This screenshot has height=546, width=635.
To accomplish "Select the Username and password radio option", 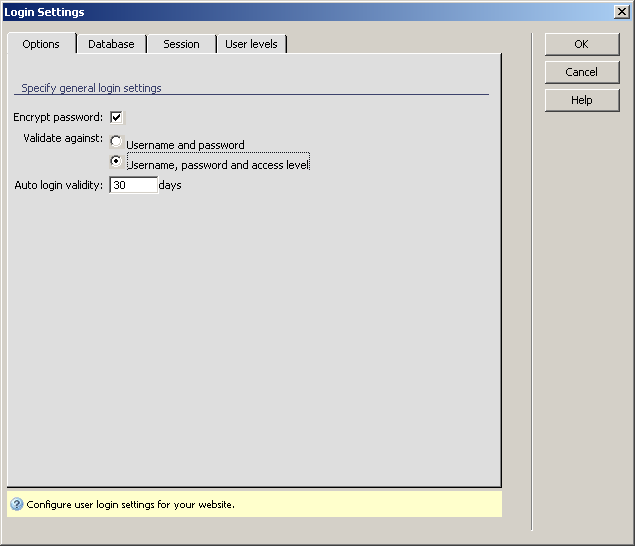I will point(116,143).
